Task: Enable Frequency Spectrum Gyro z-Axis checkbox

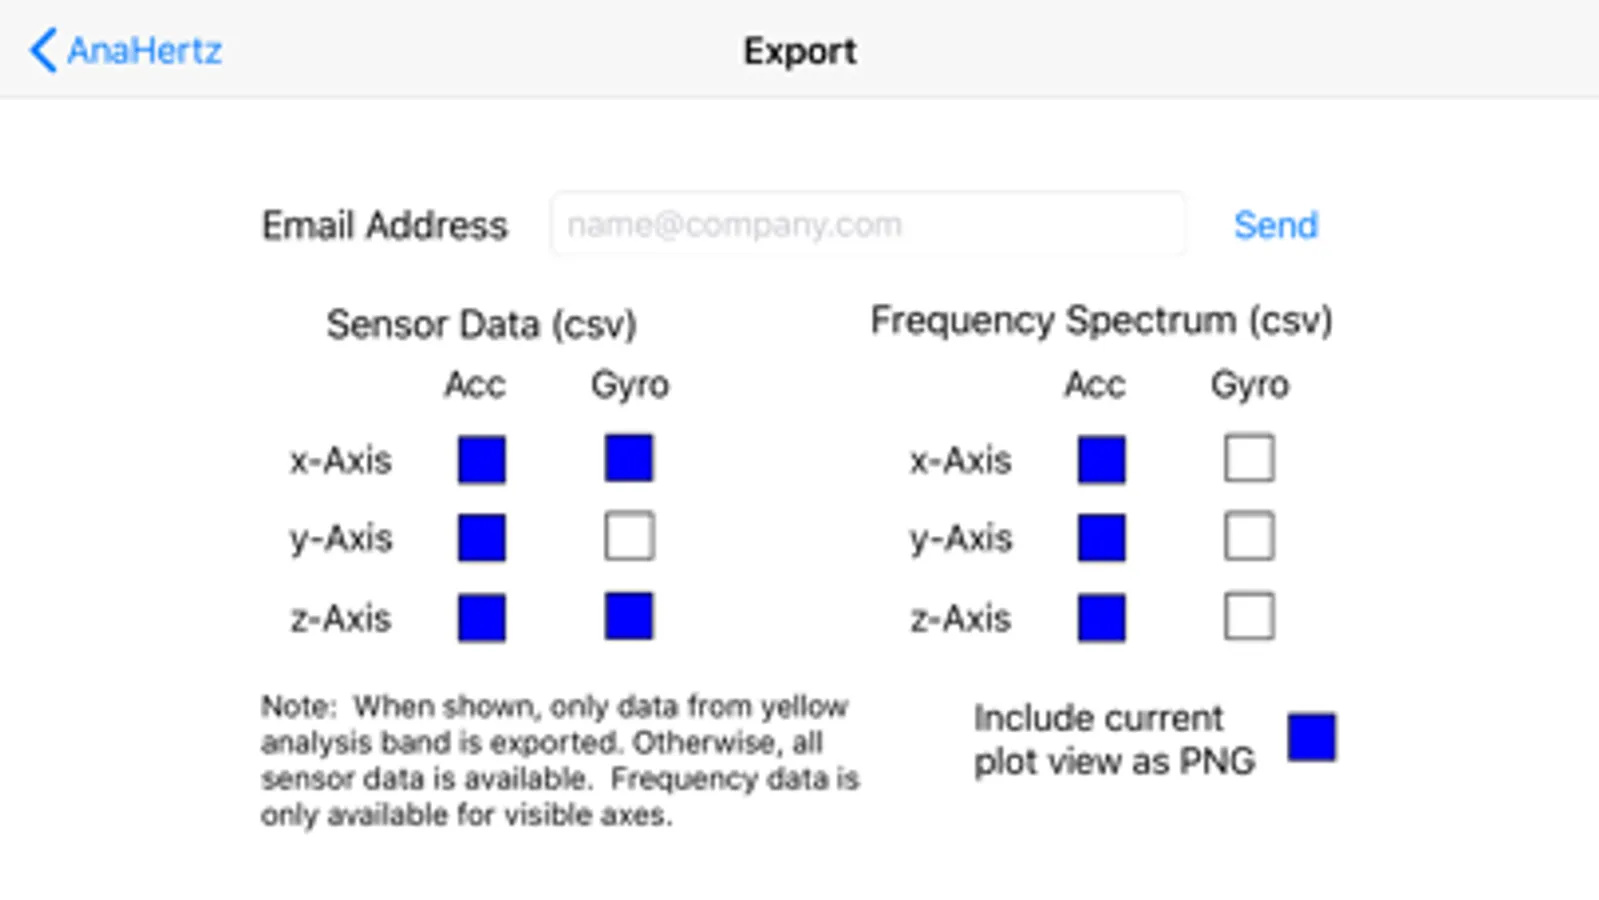Action: coord(1249,615)
